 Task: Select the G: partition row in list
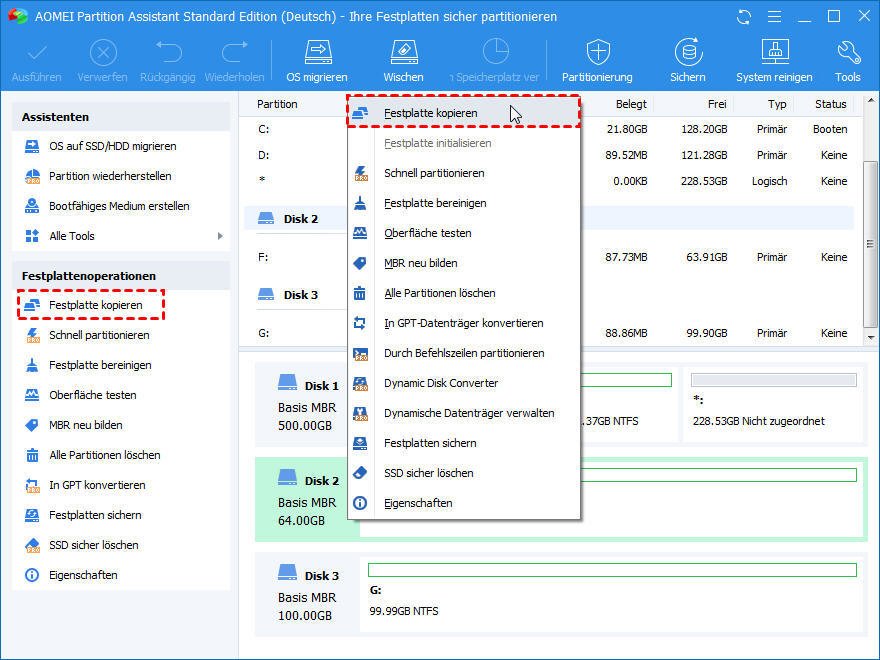[549, 333]
